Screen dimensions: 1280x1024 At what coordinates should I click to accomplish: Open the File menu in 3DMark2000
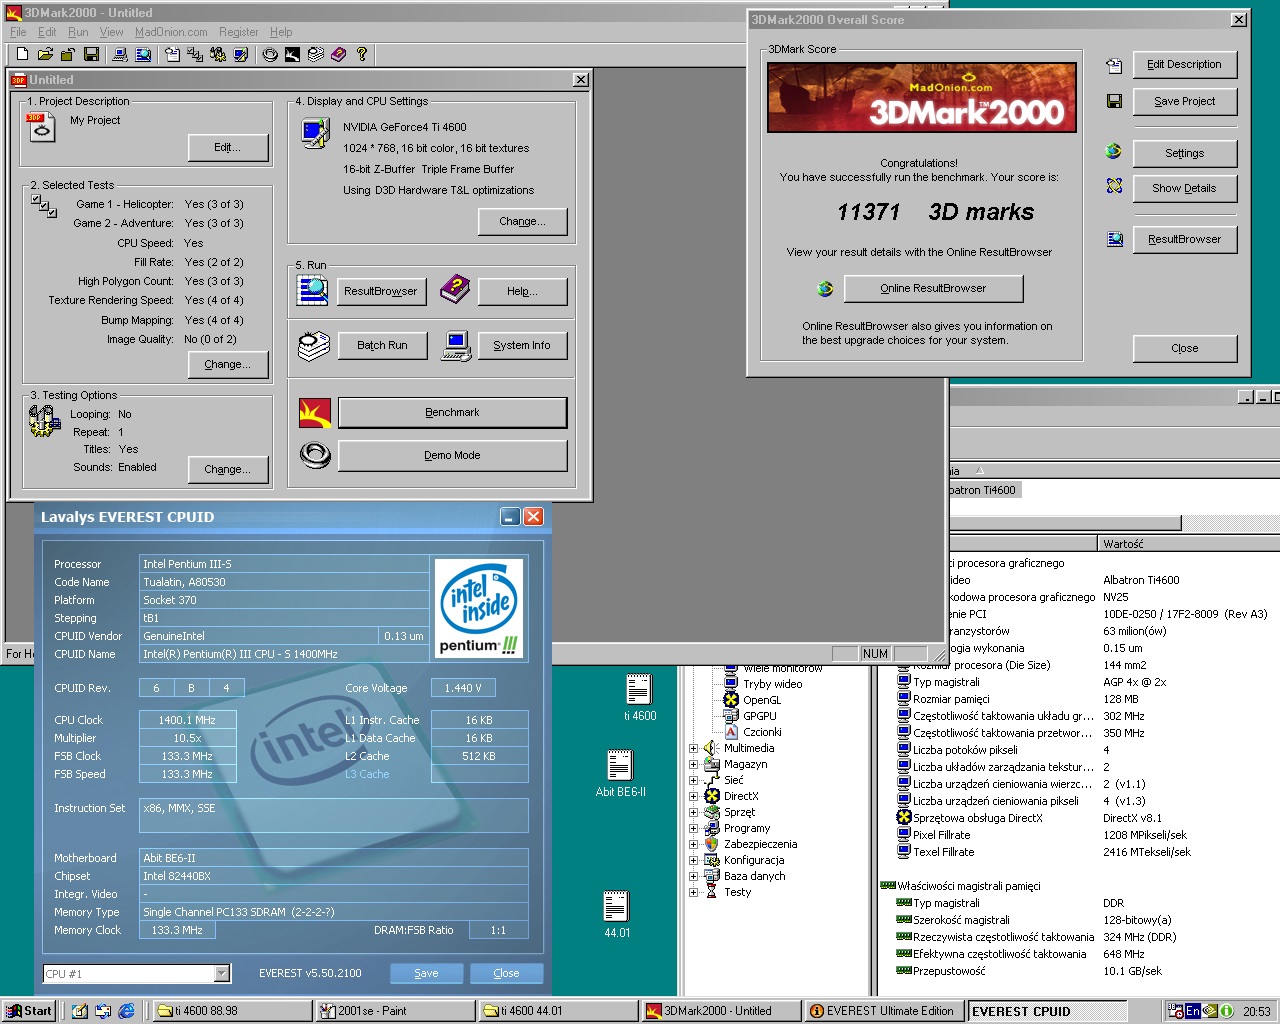pos(18,32)
